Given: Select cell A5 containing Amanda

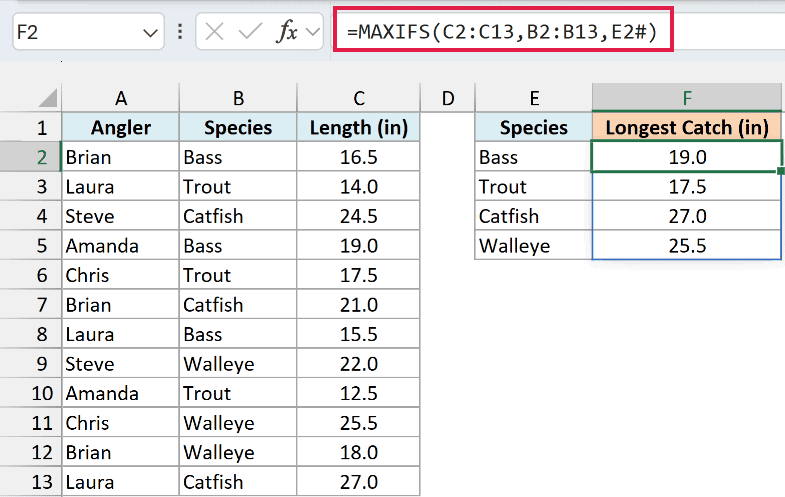Looking at the screenshot, I should pos(120,245).
